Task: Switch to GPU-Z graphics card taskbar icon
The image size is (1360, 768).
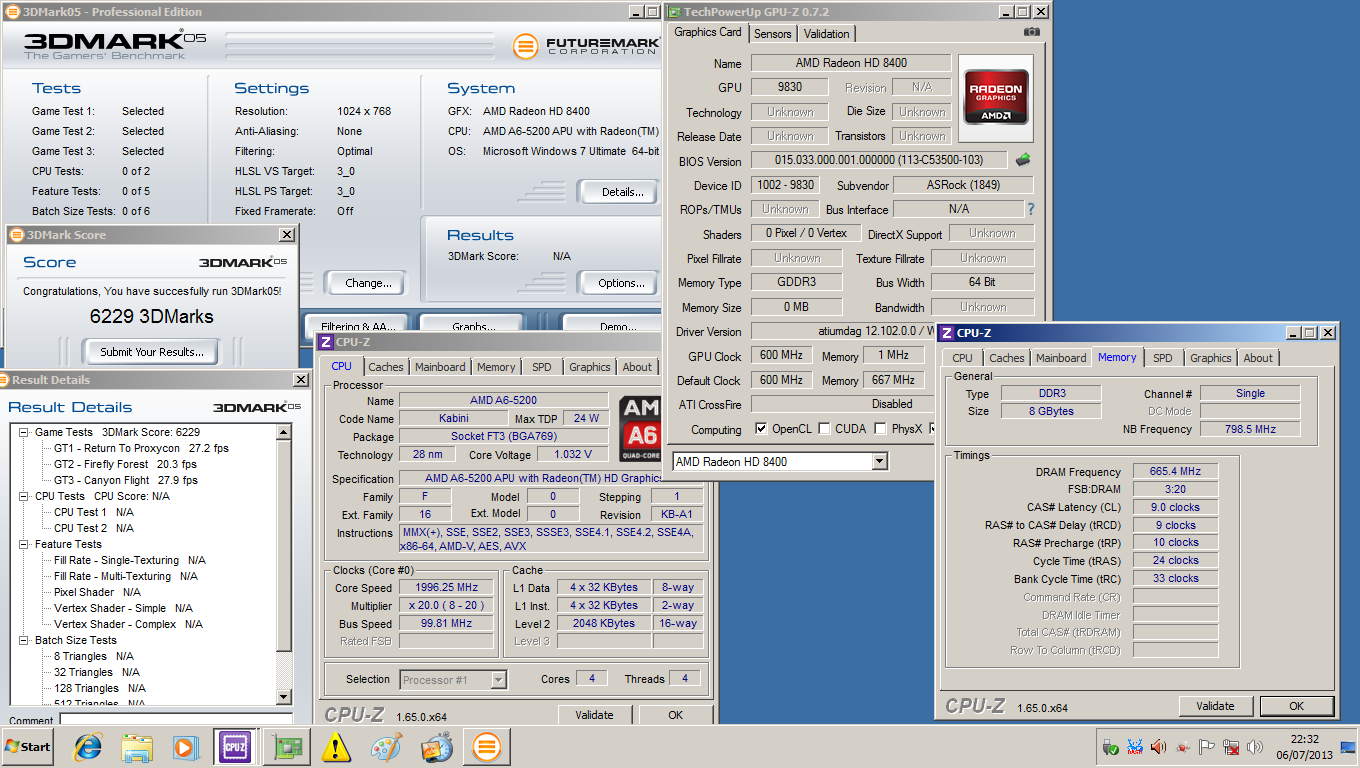Action: click(x=289, y=747)
